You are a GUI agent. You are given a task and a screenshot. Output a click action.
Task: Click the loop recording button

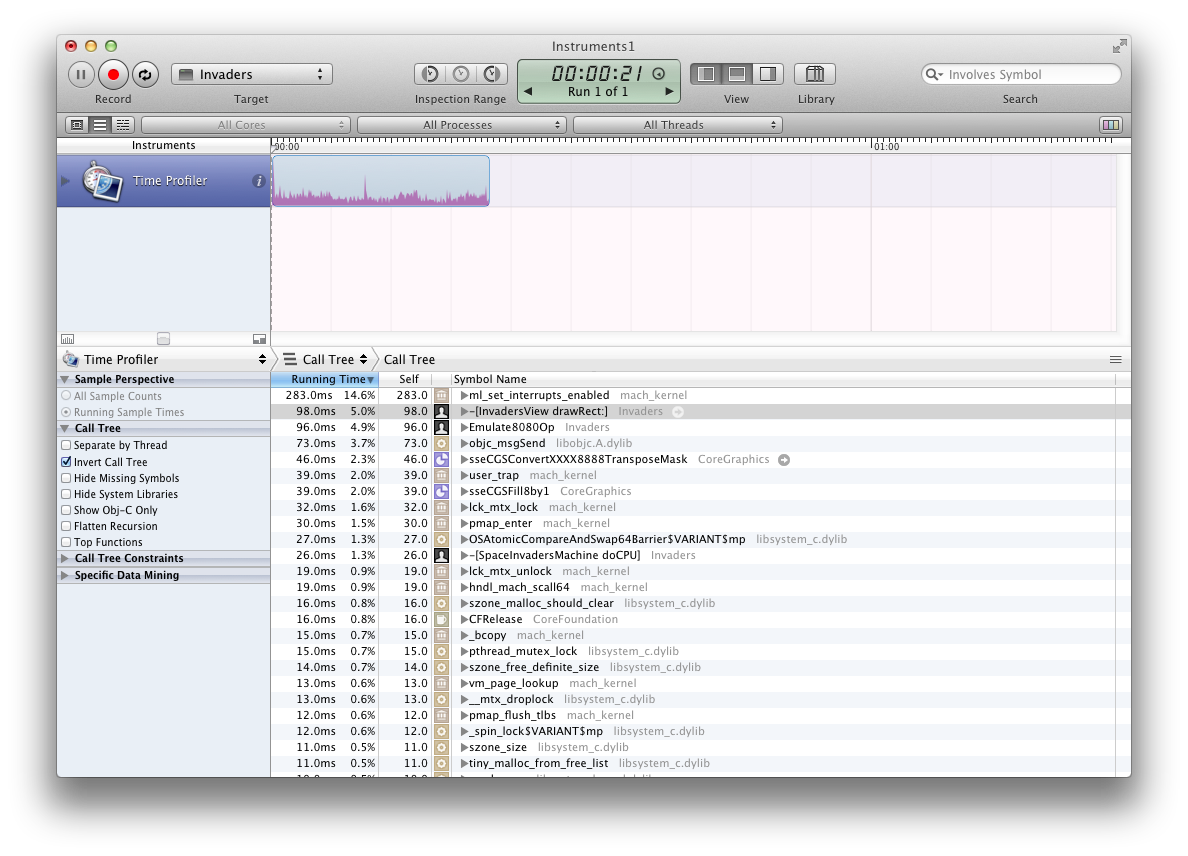[145, 74]
